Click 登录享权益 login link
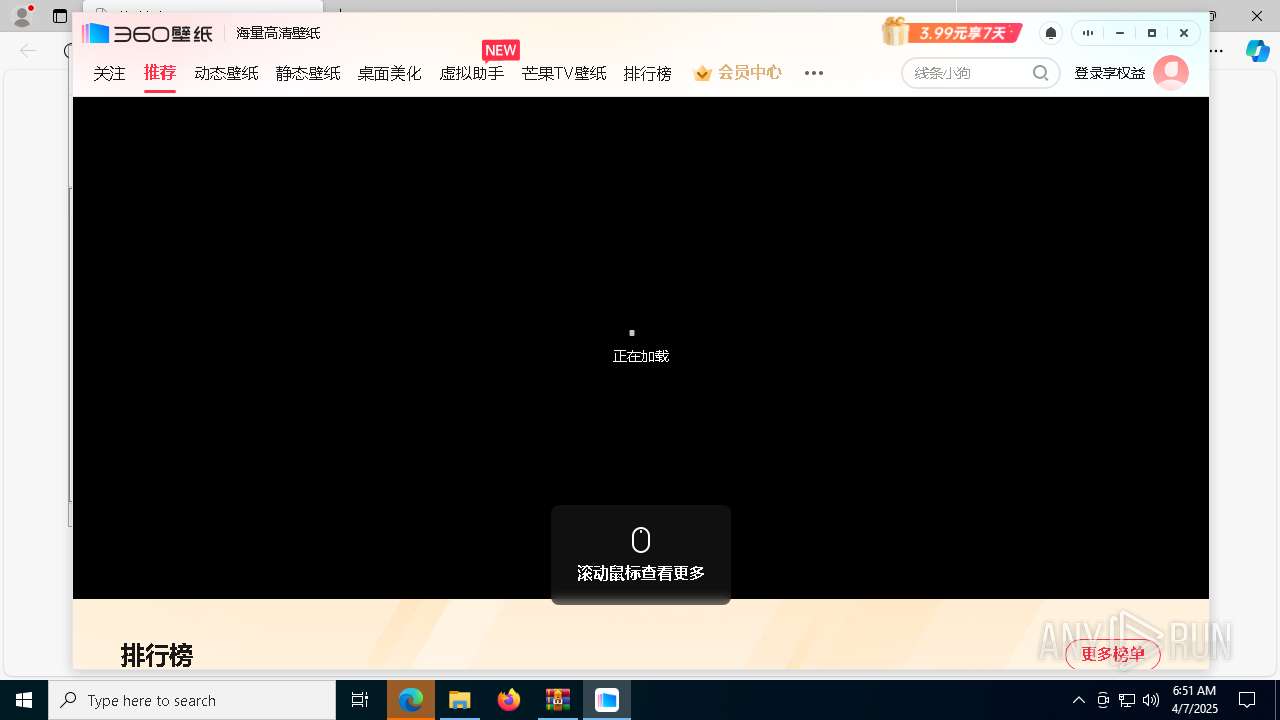1280x720 pixels. 1110,73
